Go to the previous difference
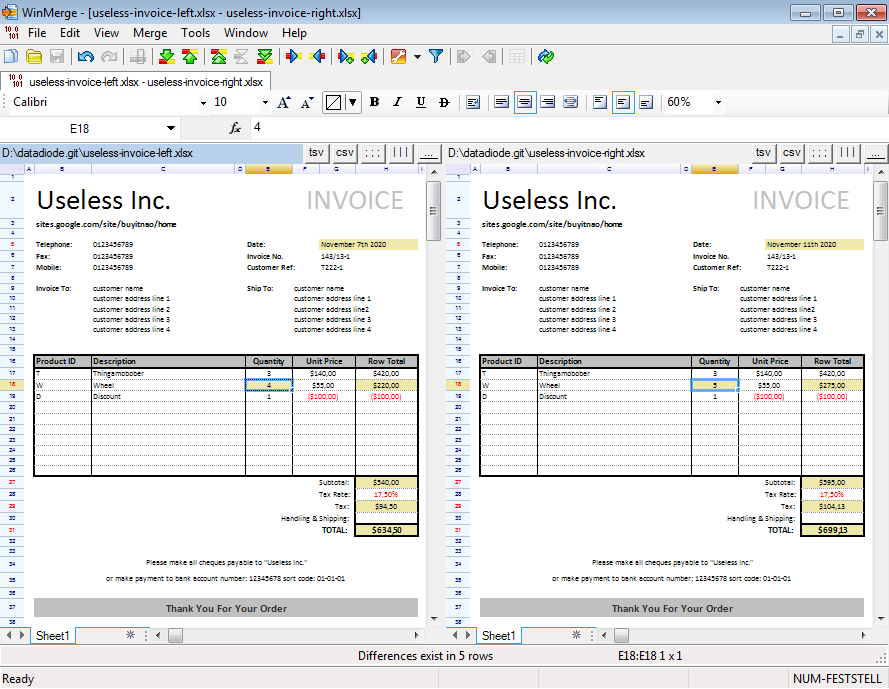889x689 pixels. [x=190, y=56]
